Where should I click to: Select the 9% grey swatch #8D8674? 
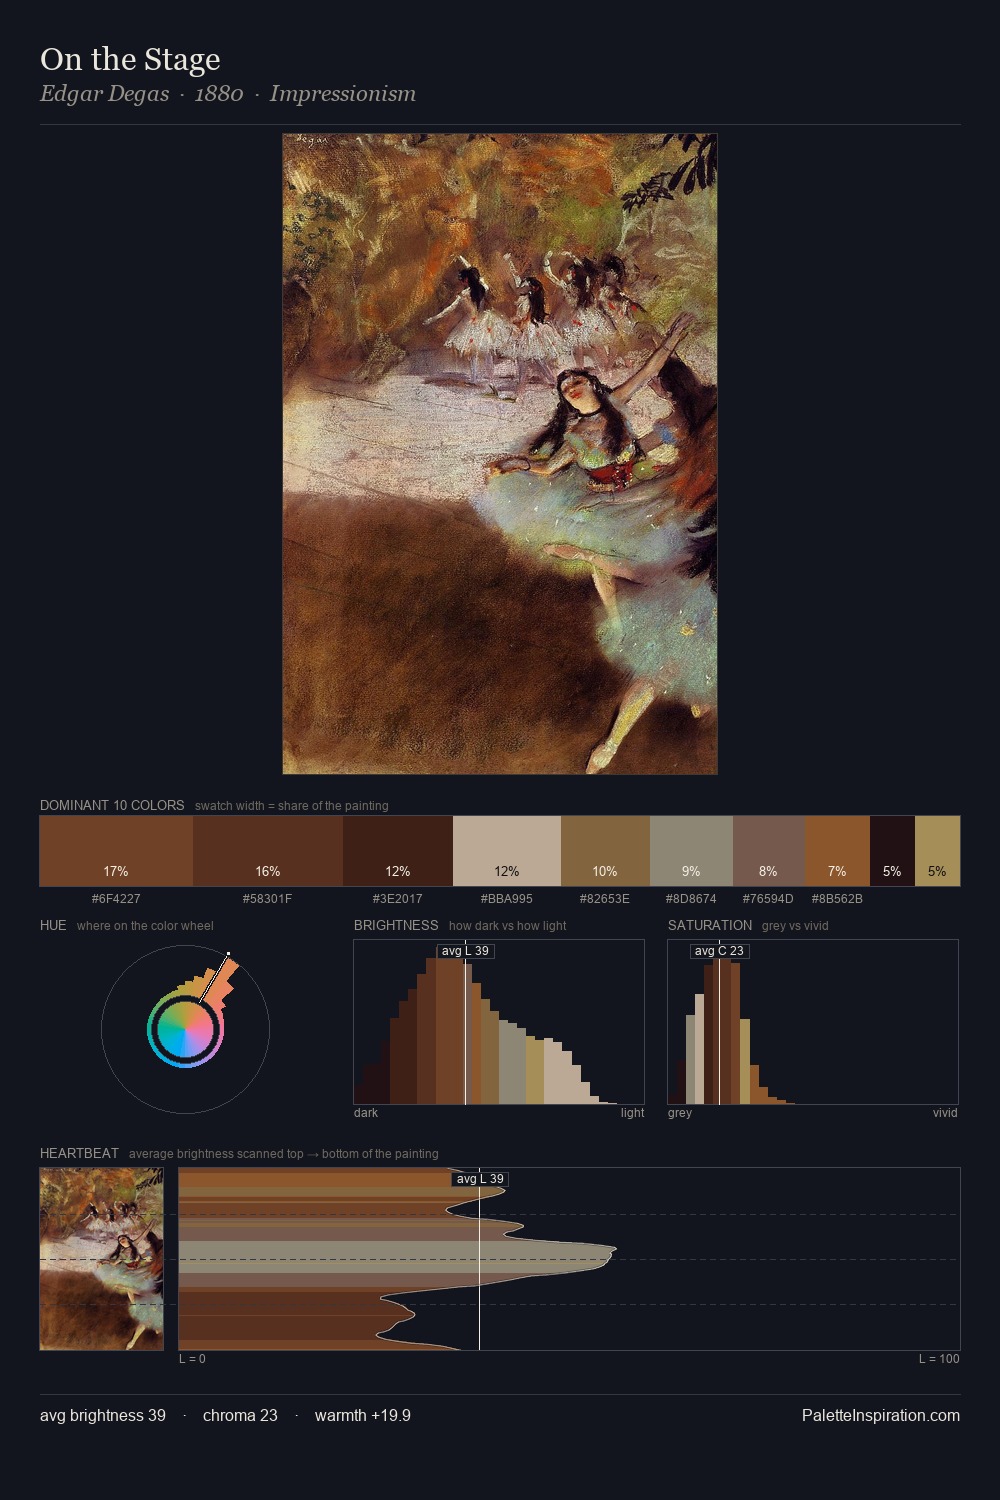(x=691, y=851)
